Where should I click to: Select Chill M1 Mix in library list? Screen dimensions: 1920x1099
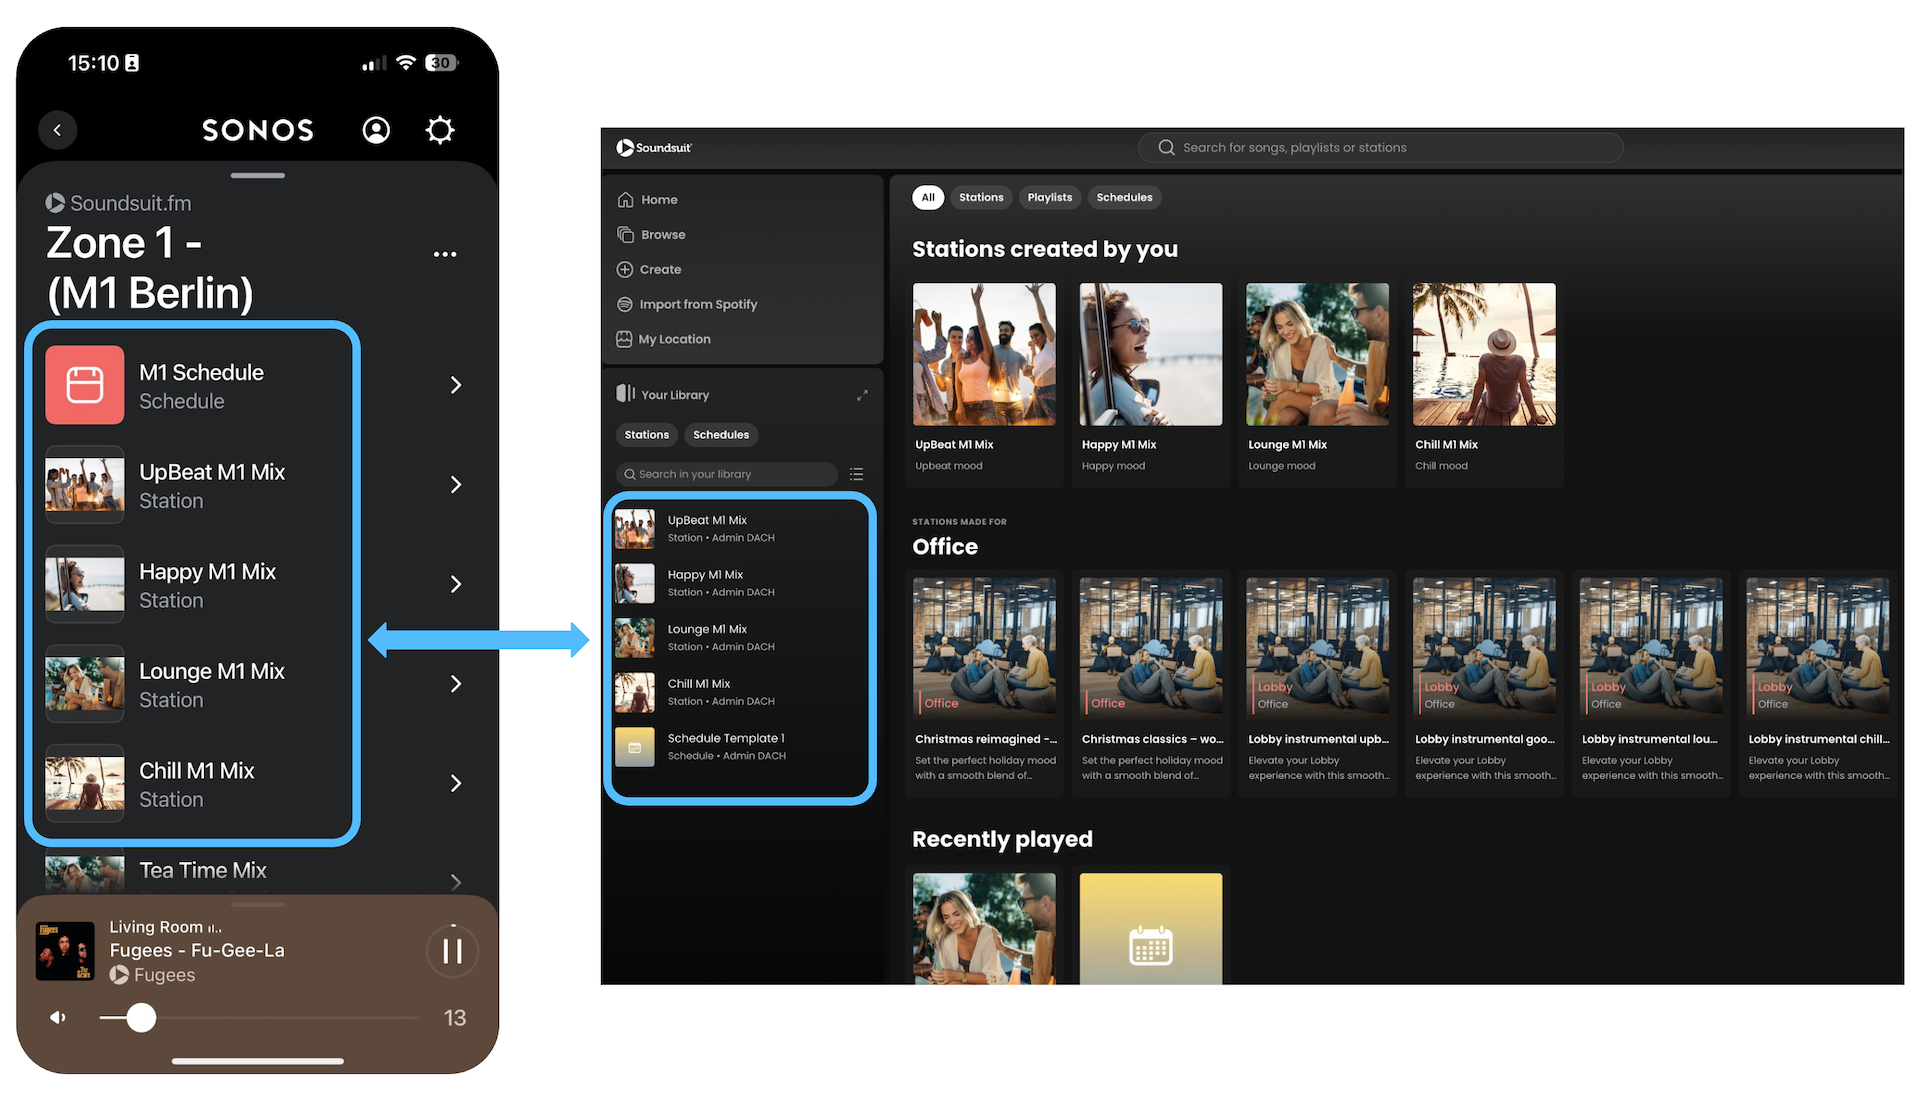(x=740, y=693)
